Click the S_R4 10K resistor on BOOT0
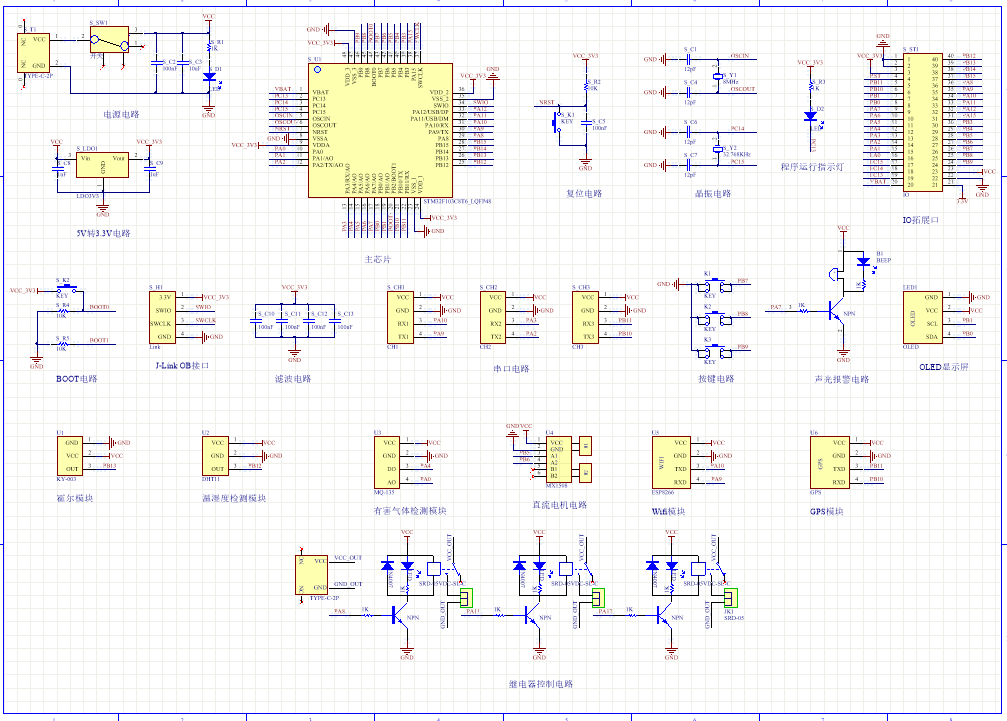1007x721 pixels. (62, 311)
